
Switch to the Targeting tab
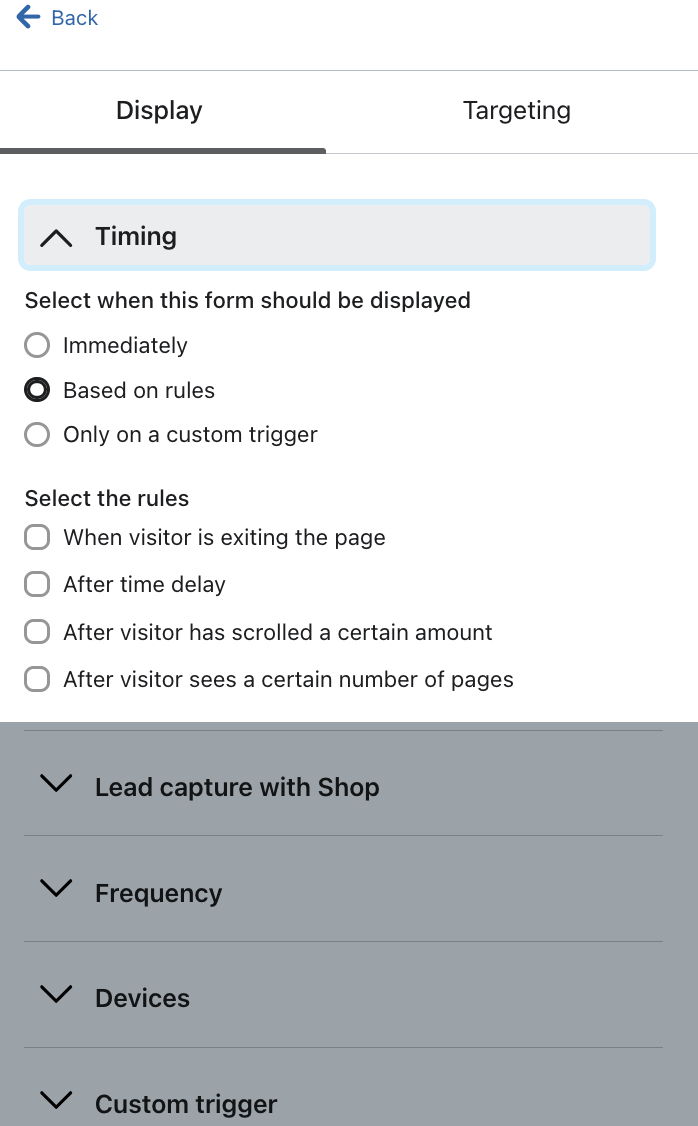[x=516, y=110]
